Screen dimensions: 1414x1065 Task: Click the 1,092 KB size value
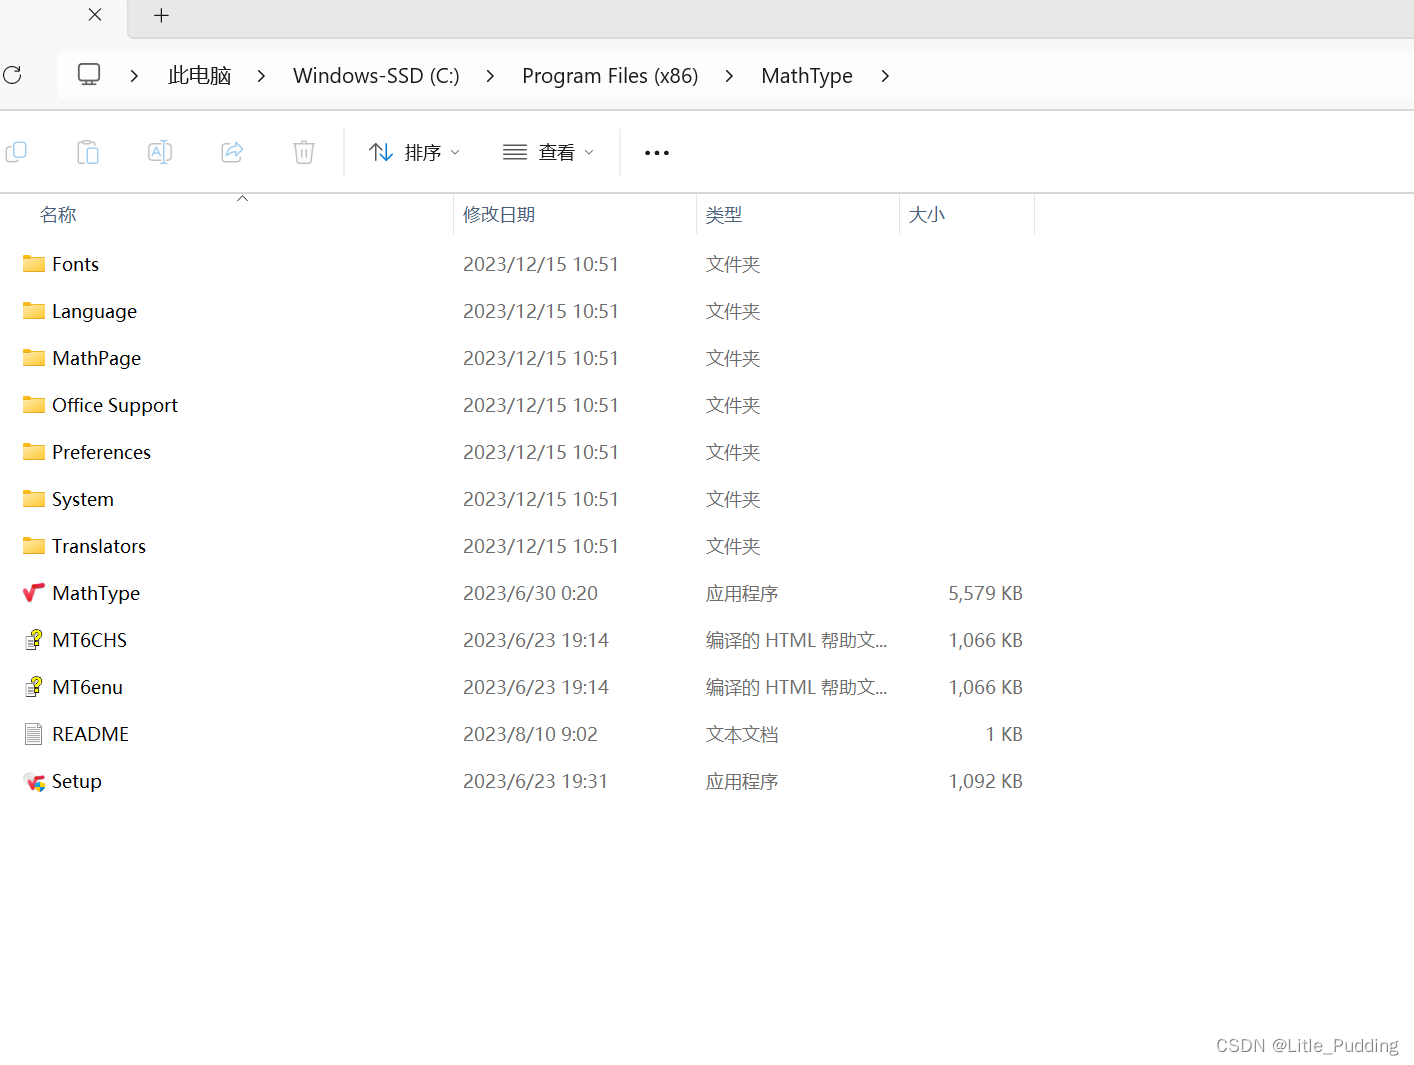click(985, 781)
